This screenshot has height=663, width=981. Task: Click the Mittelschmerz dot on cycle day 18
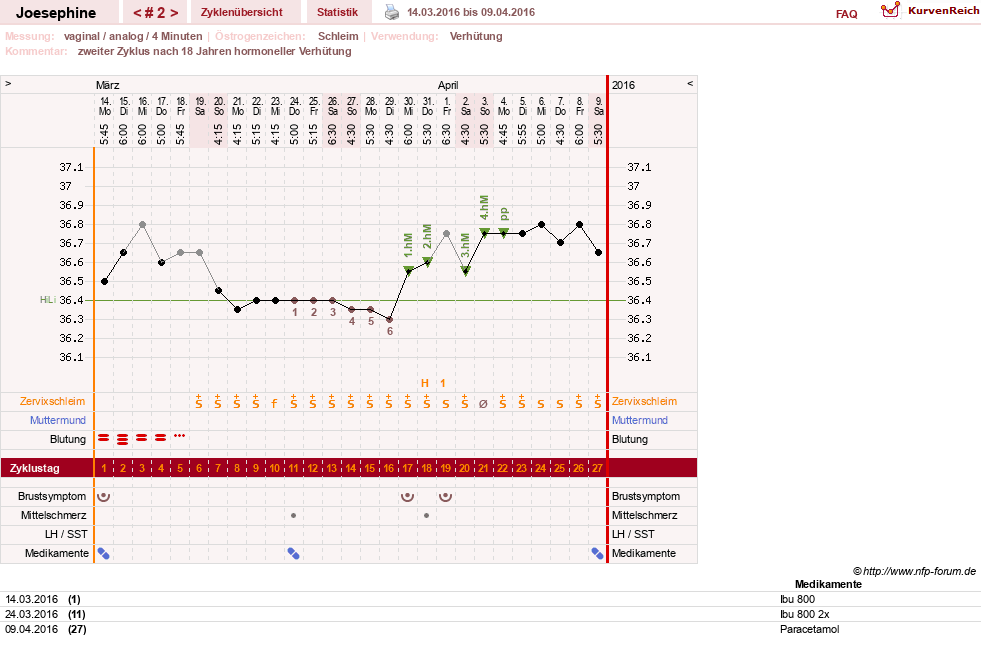pos(427,515)
